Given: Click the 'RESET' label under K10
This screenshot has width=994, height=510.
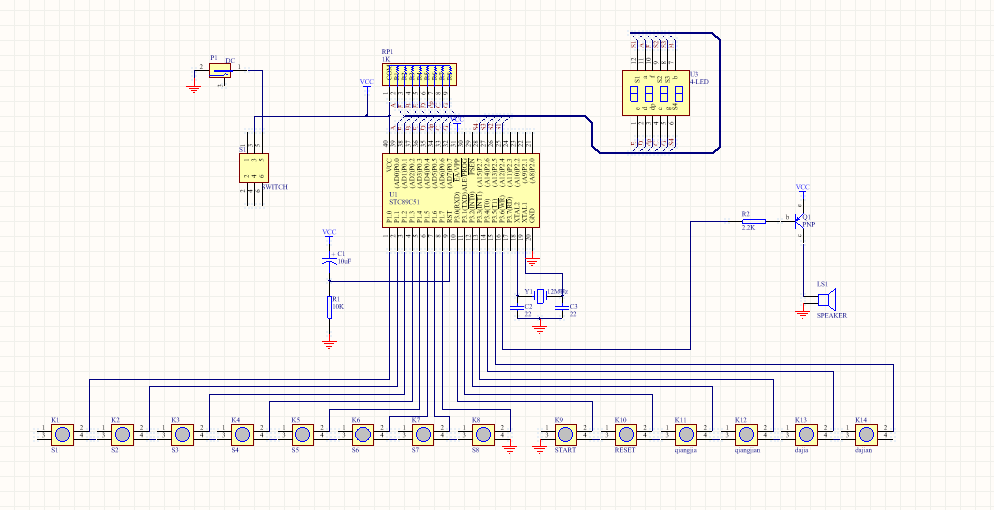Looking at the screenshot, I should tap(625, 450).
